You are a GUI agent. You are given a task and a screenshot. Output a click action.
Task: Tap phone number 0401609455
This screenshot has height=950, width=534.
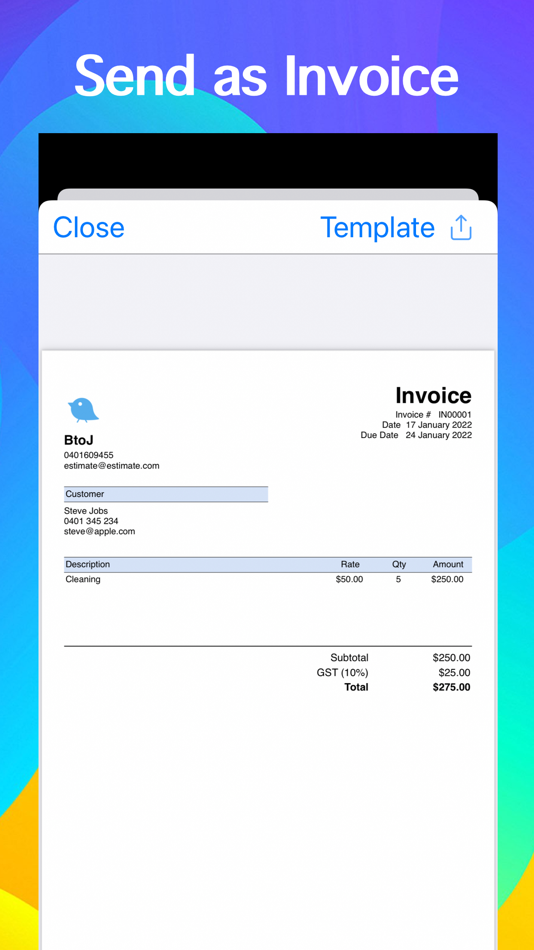88,455
